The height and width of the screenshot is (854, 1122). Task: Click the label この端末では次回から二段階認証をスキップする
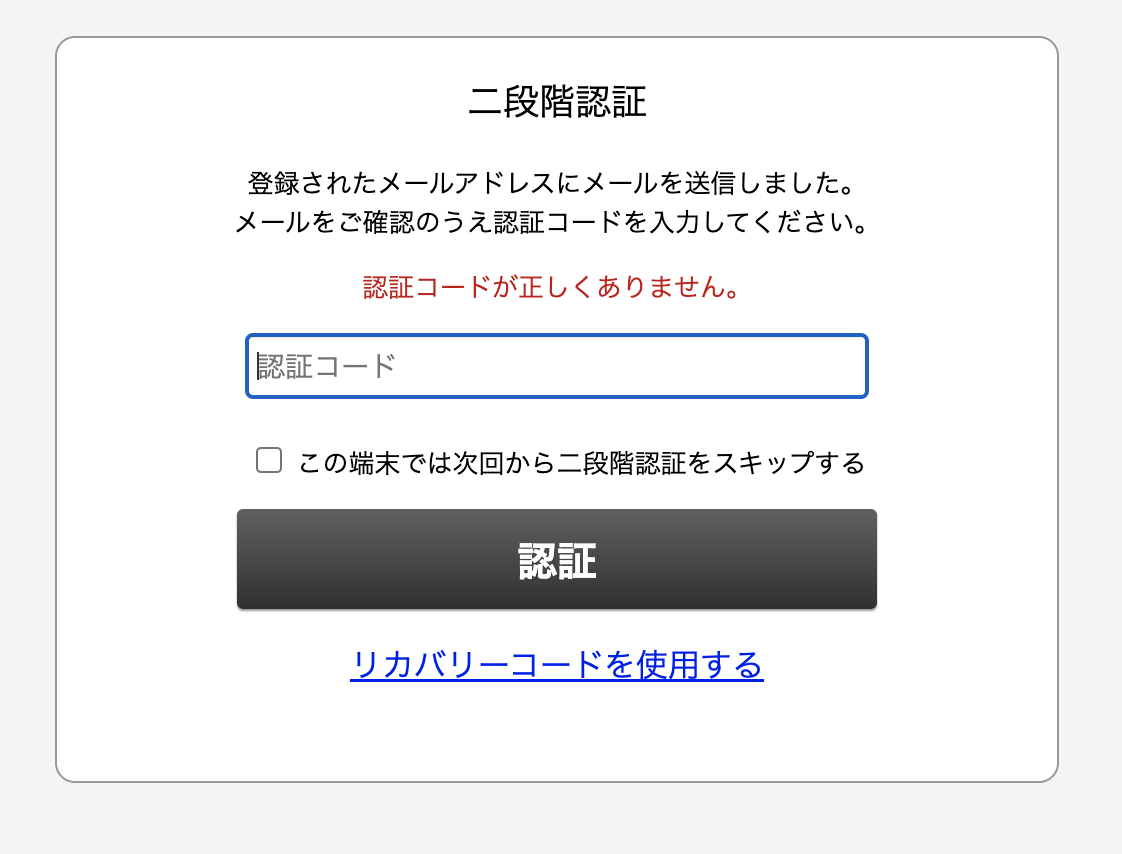click(581, 462)
